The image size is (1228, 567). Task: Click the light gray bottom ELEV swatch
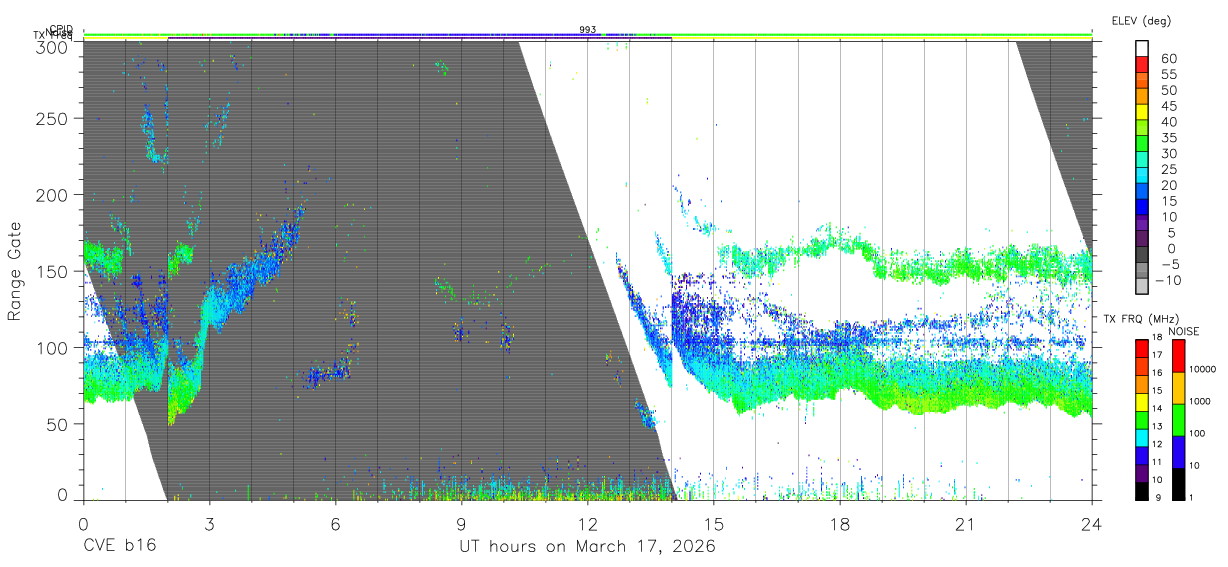click(1143, 287)
